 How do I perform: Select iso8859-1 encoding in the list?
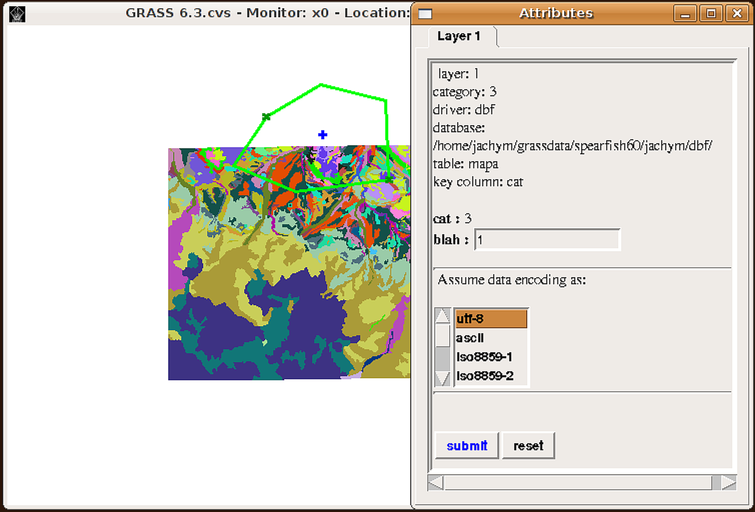tap(491, 357)
